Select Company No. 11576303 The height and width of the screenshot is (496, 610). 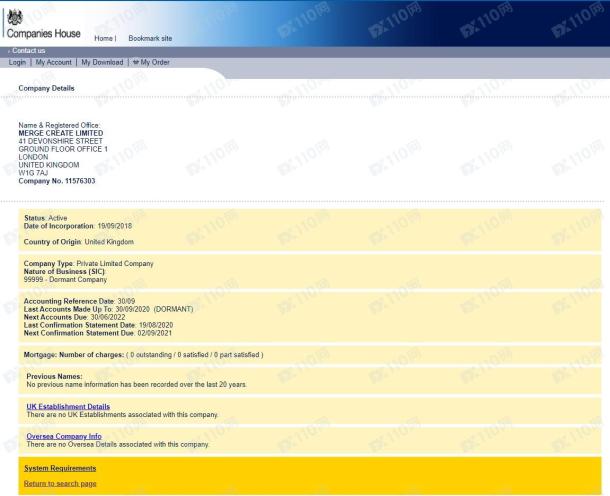pos(57,181)
